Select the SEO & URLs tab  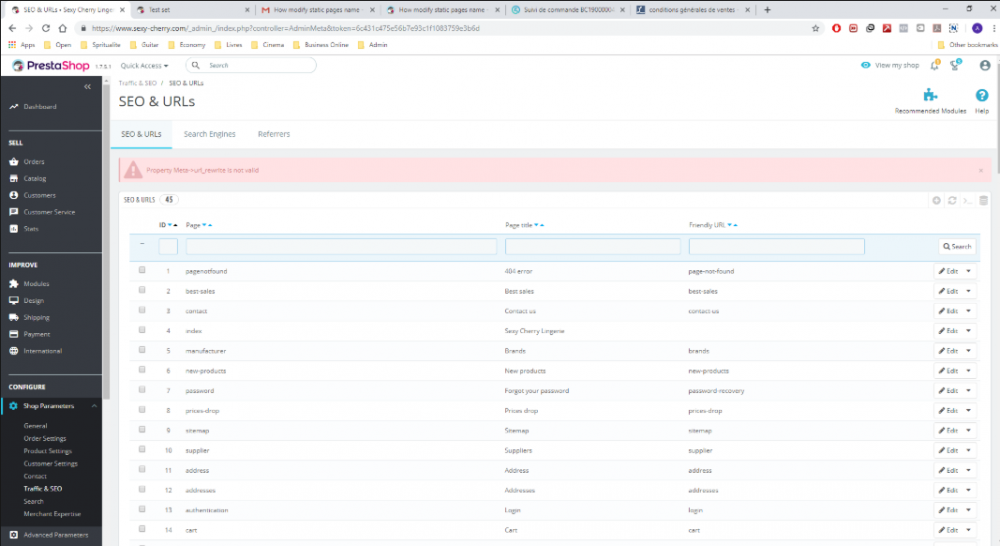pyautogui.click(x=141, y=134)
